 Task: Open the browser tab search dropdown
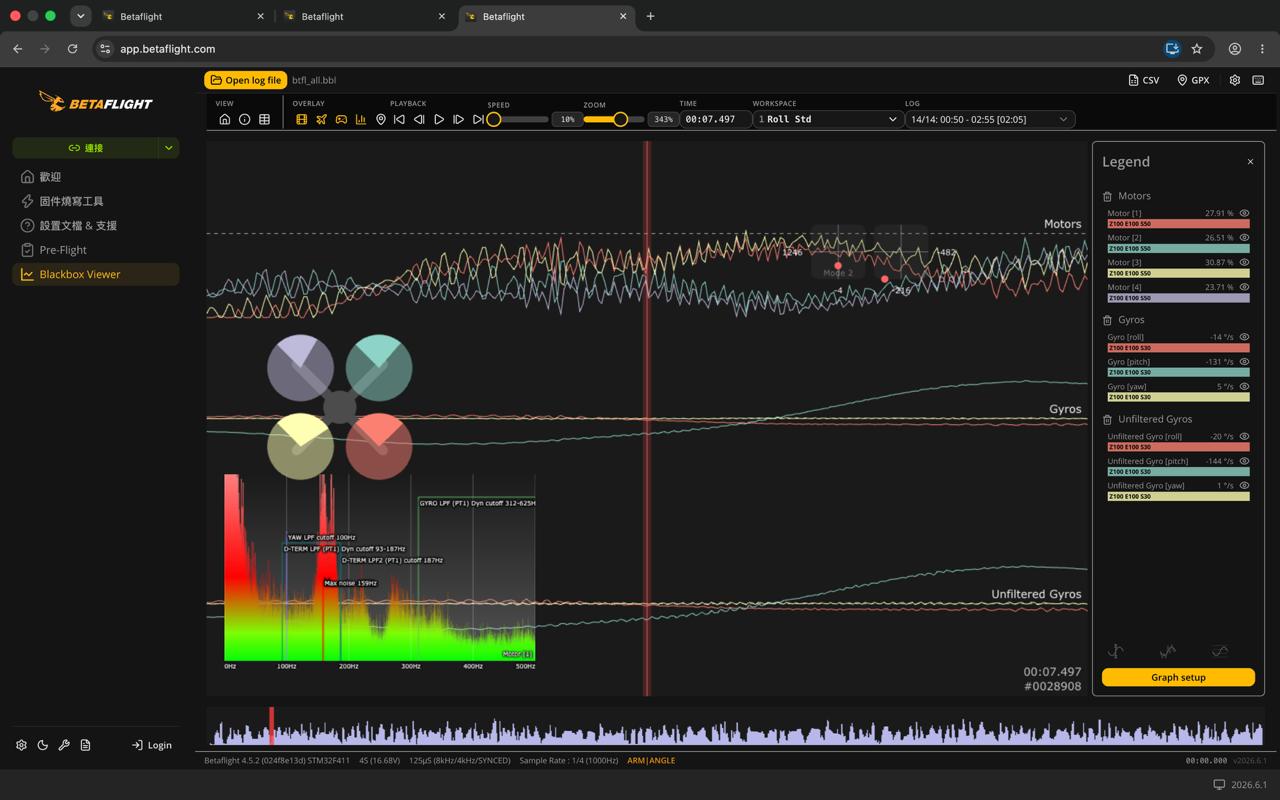pyautogui.click(x=81, y=16)
